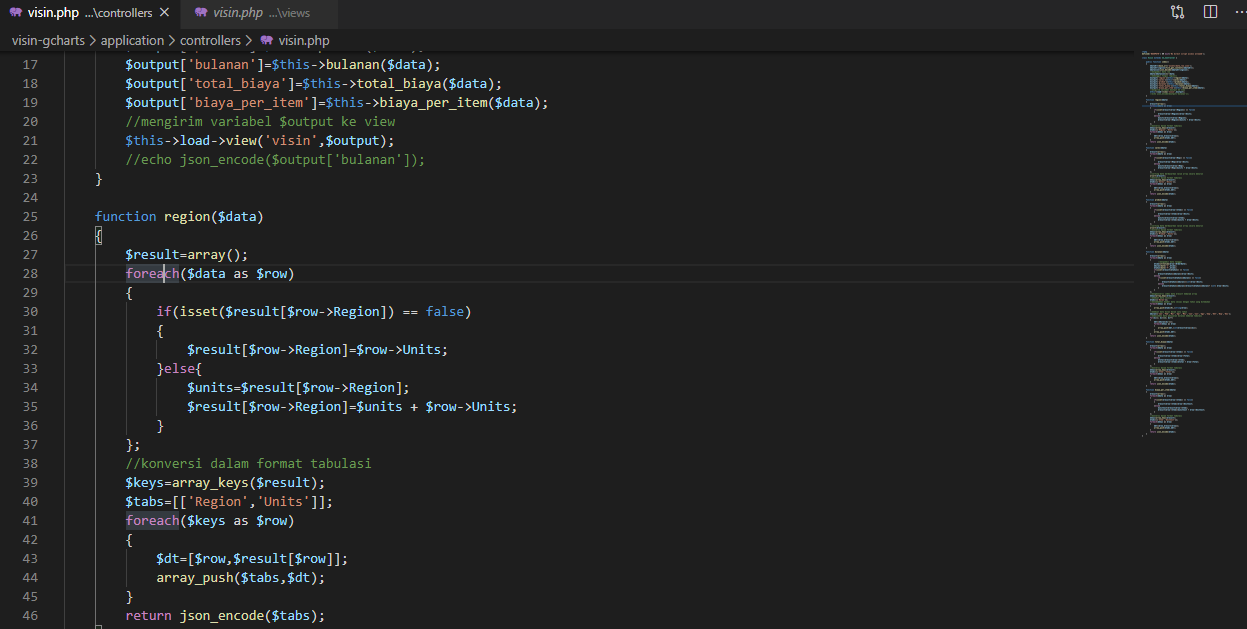
Task: Open controllers breadcrumb segment
Action: tap(210, 40)
